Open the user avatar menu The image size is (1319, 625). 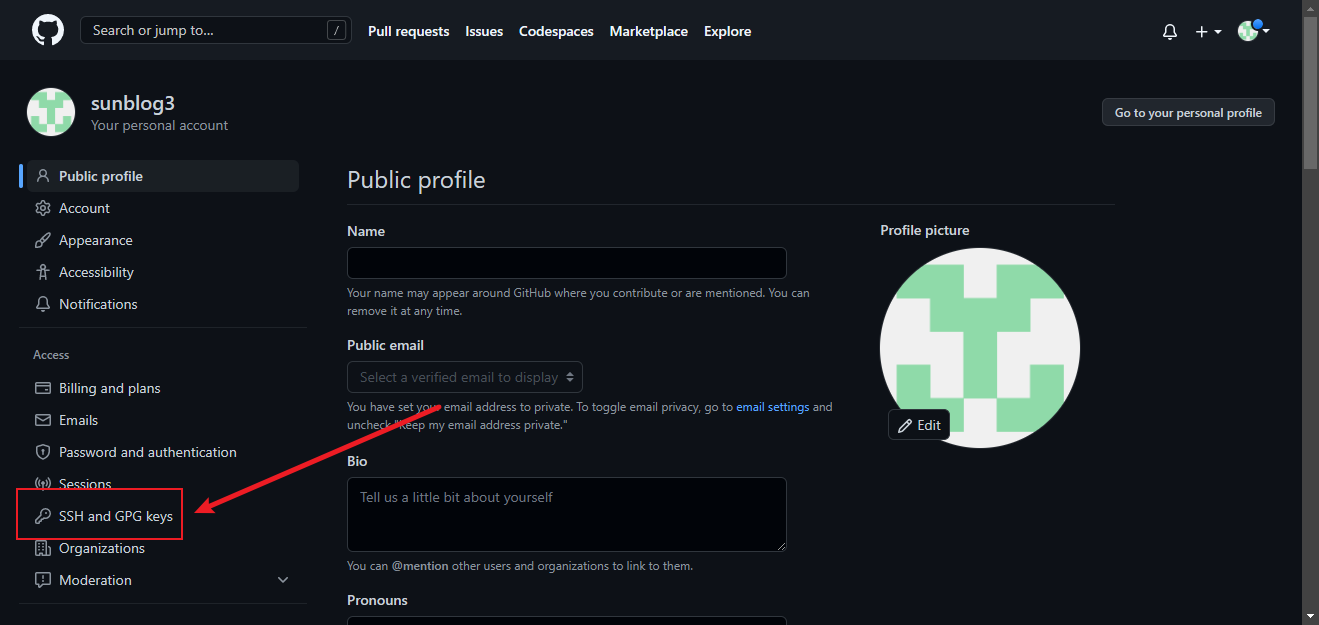[x=1253, y=31]
